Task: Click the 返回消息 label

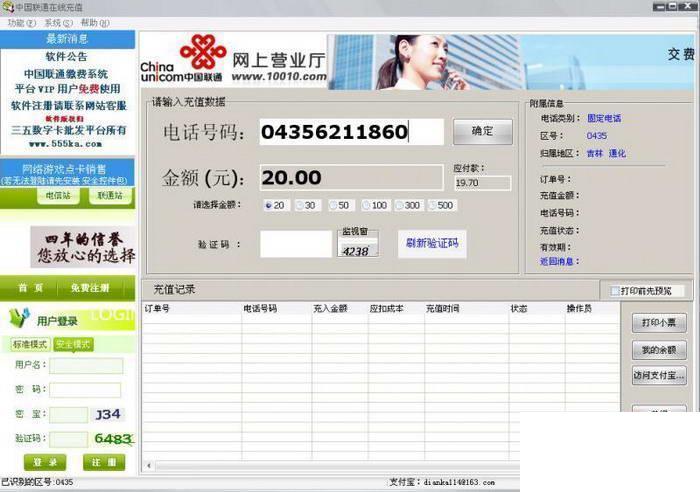Action: [x=559, y=262]
